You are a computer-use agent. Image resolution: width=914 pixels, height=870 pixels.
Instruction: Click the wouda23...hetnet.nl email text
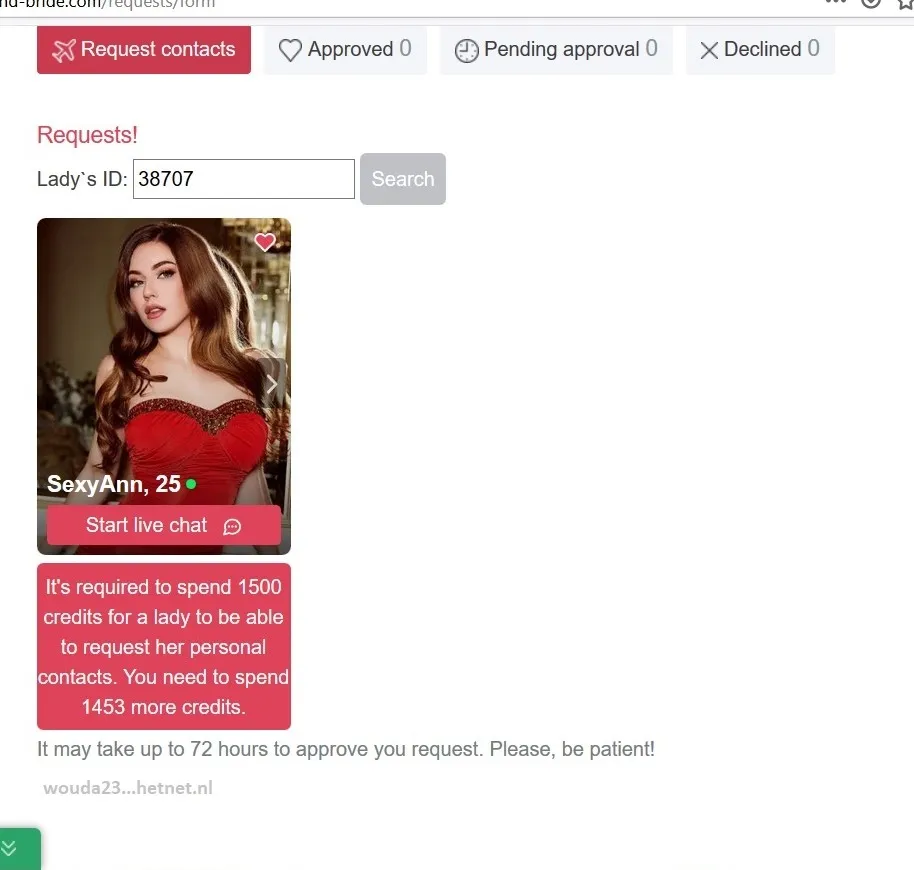pos(128,788)
